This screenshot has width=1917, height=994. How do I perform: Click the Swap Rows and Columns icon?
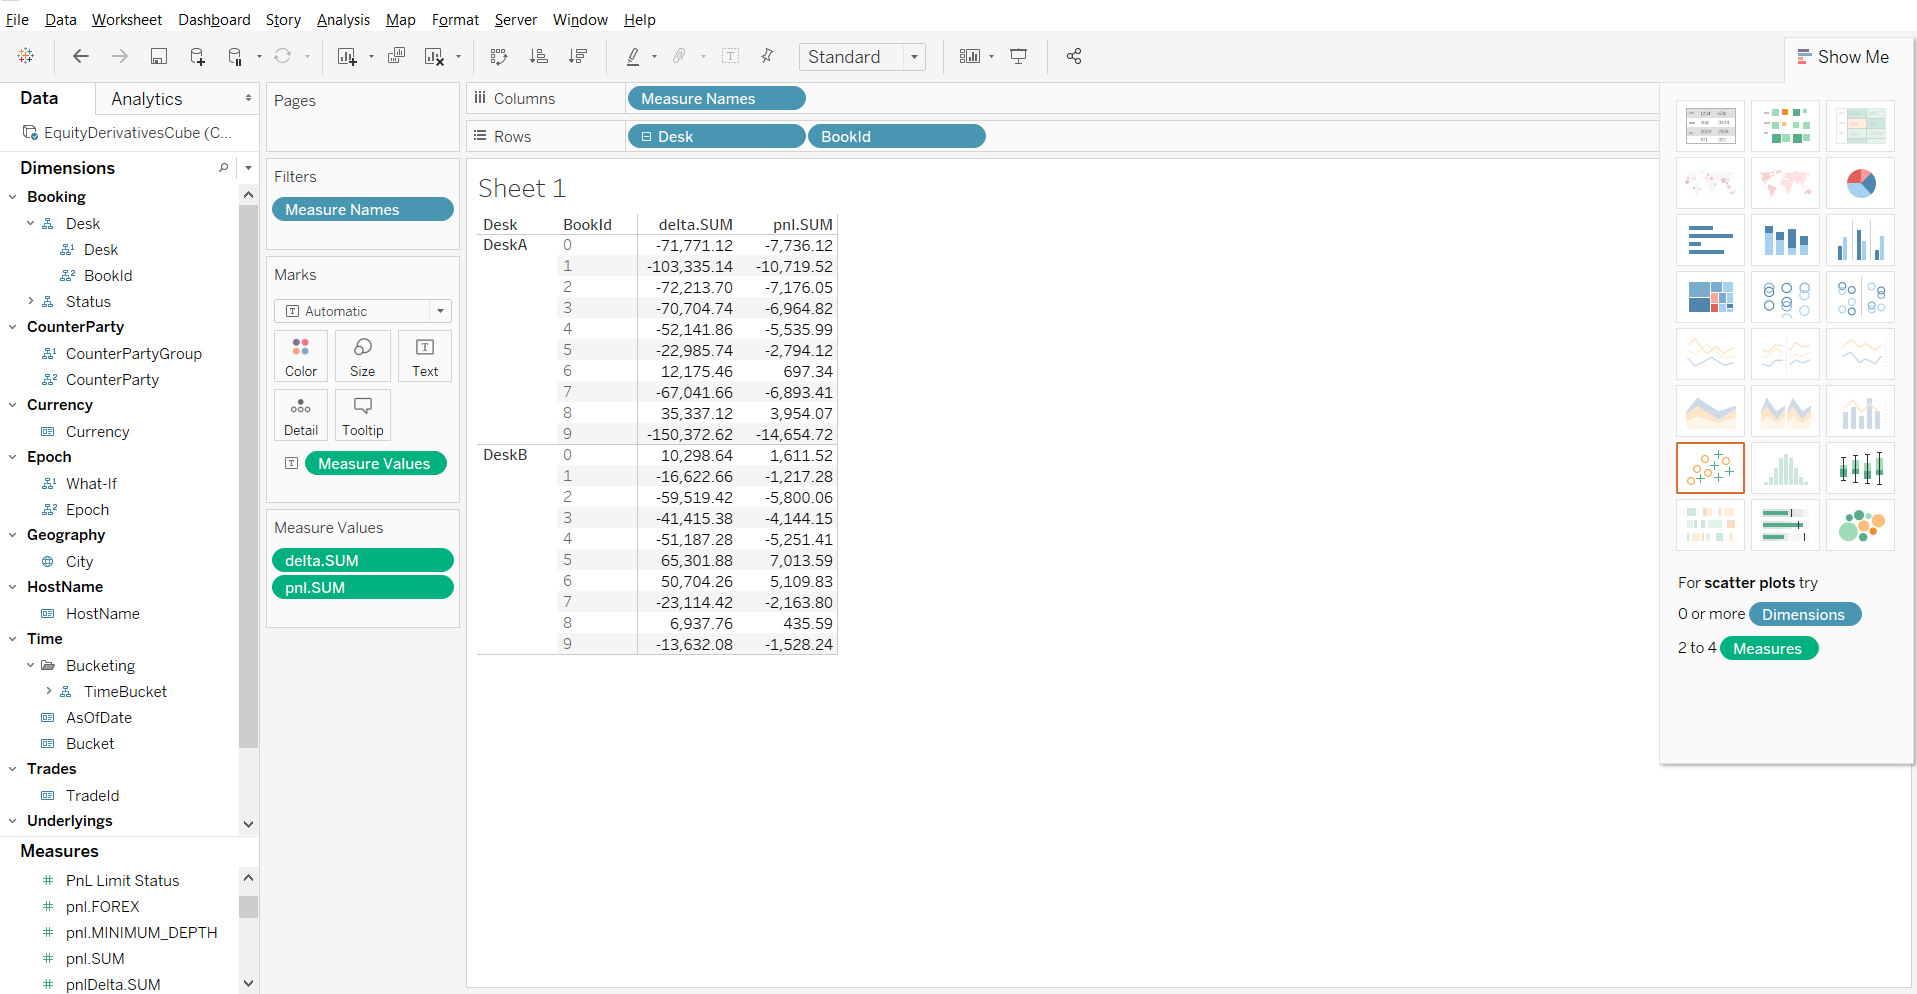(498, 56)
